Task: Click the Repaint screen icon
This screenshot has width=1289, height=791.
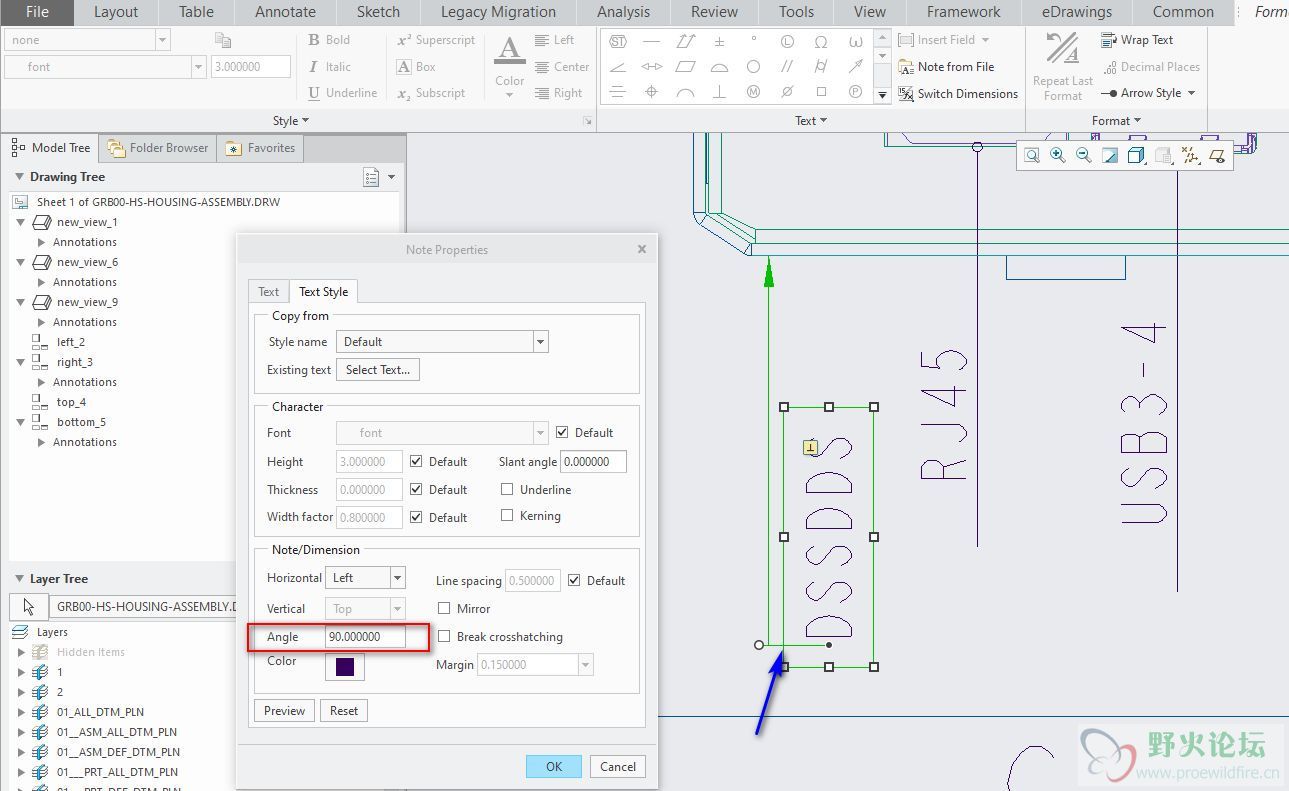Action: (1110, 156)
